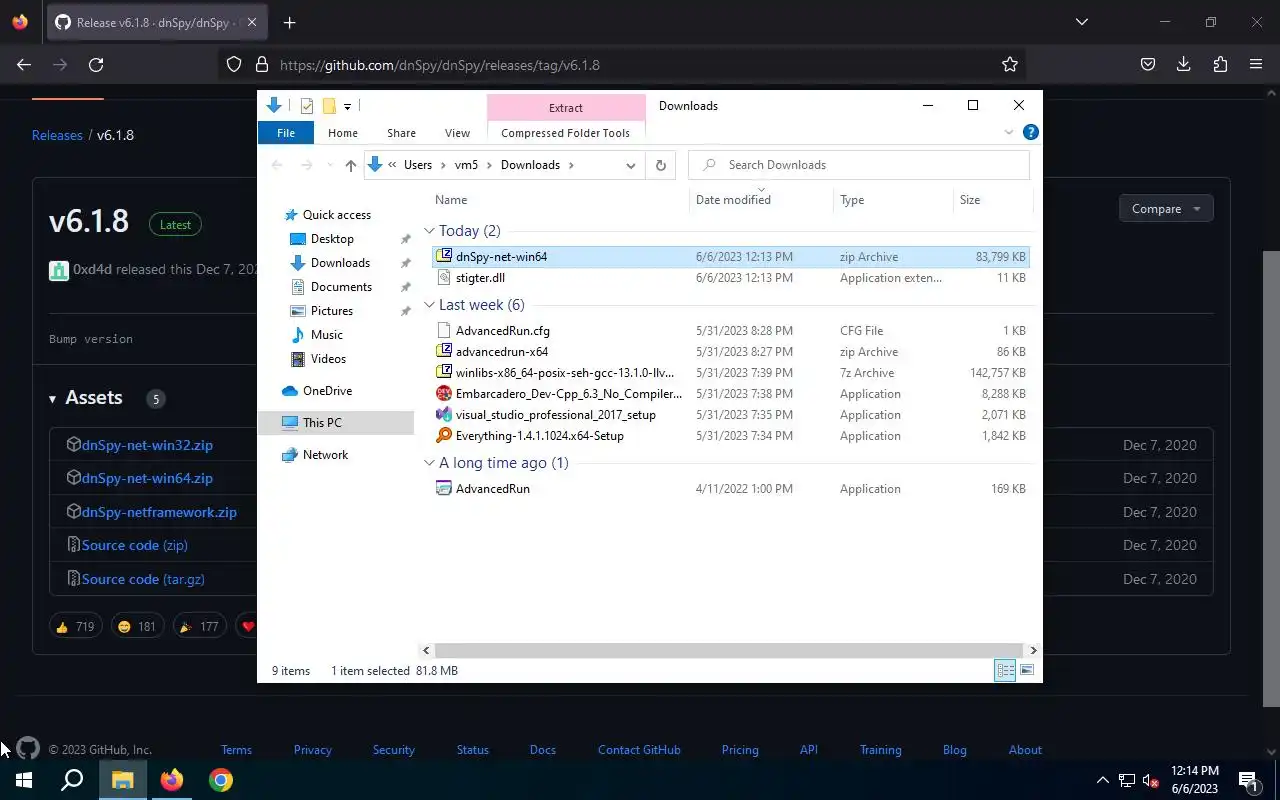
Task: Open Windows Start menu
Action: (x=24, y=780)
